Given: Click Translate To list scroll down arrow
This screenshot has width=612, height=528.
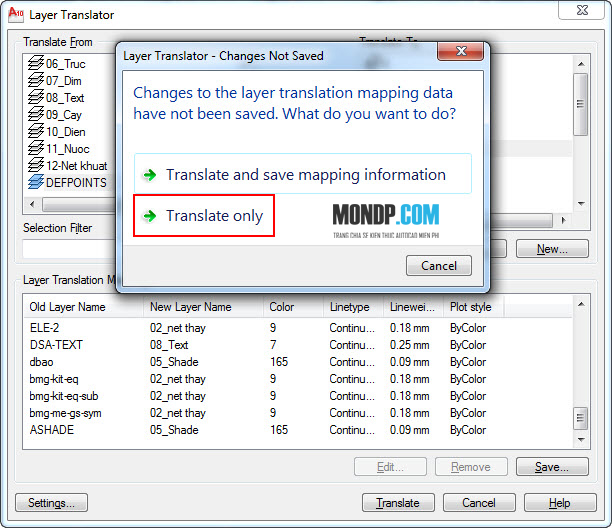Looking at the screenshot, I should tap(581, 204).
